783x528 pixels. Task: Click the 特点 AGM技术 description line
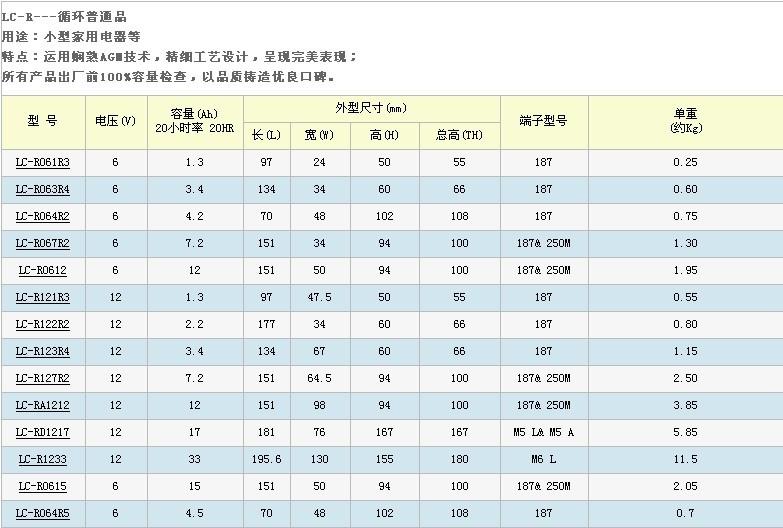tap(179, 56)
